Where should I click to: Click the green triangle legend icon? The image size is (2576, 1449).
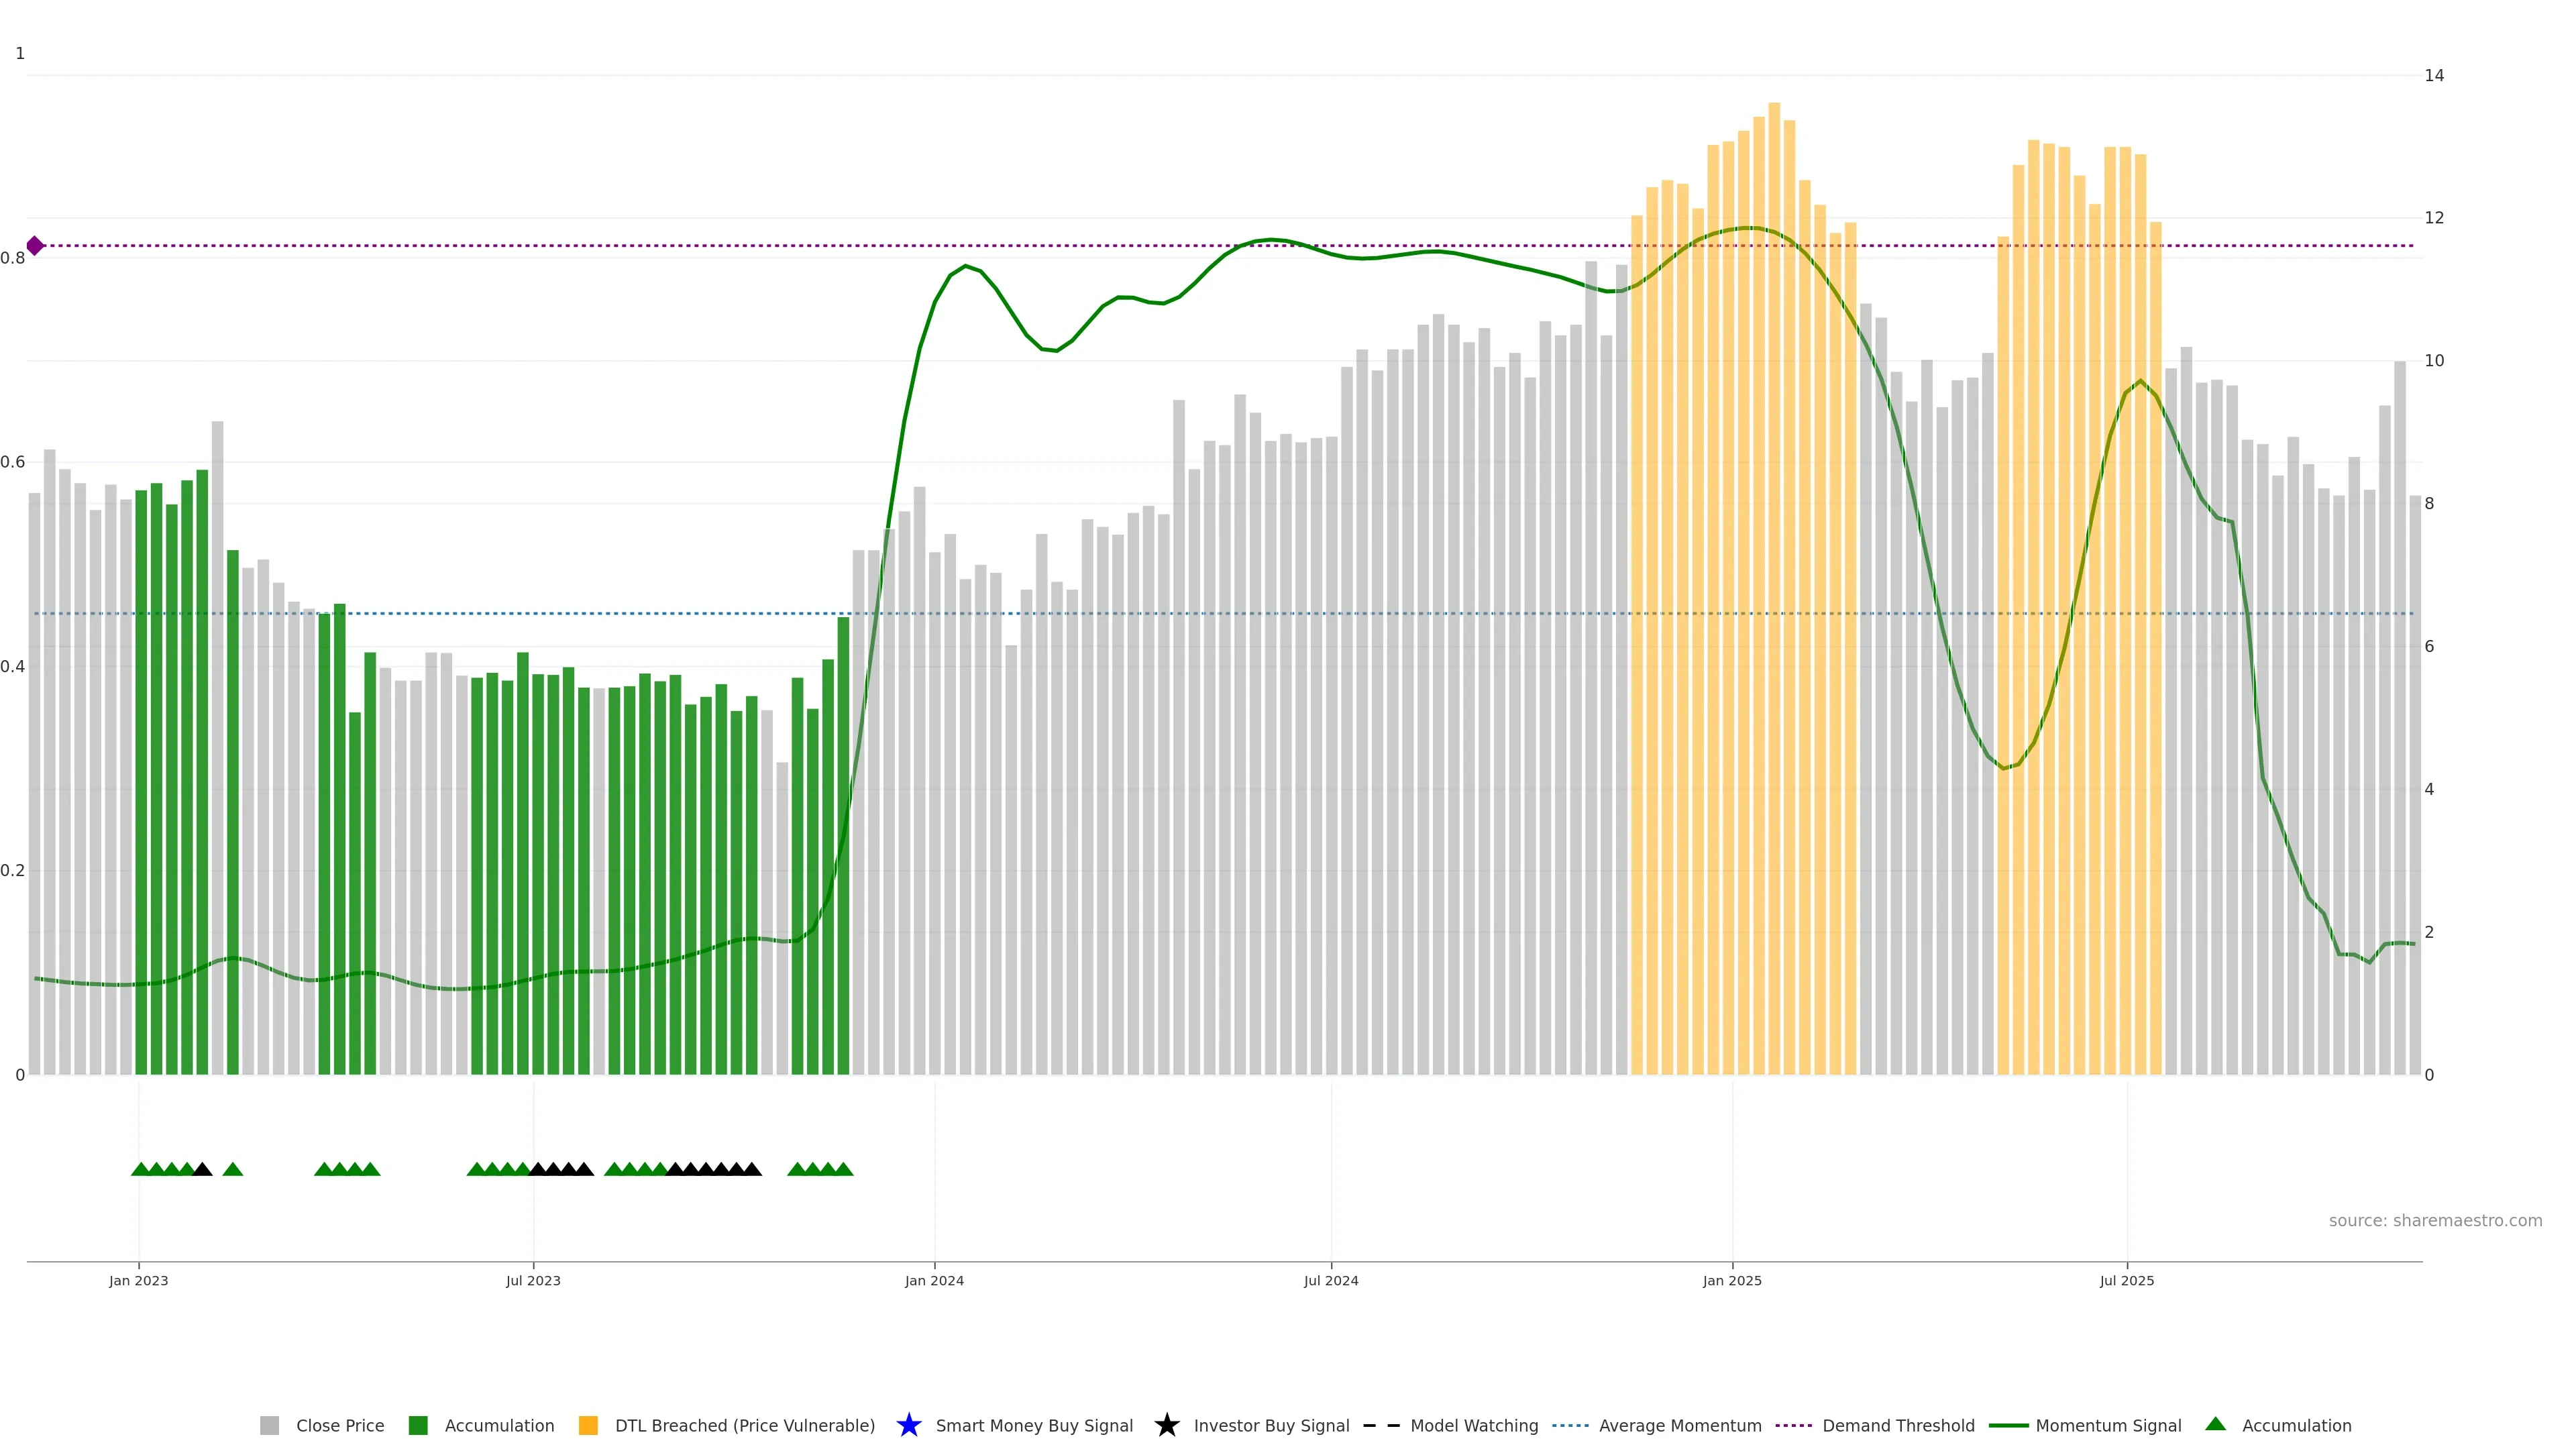click(x=2215, y=1424)
